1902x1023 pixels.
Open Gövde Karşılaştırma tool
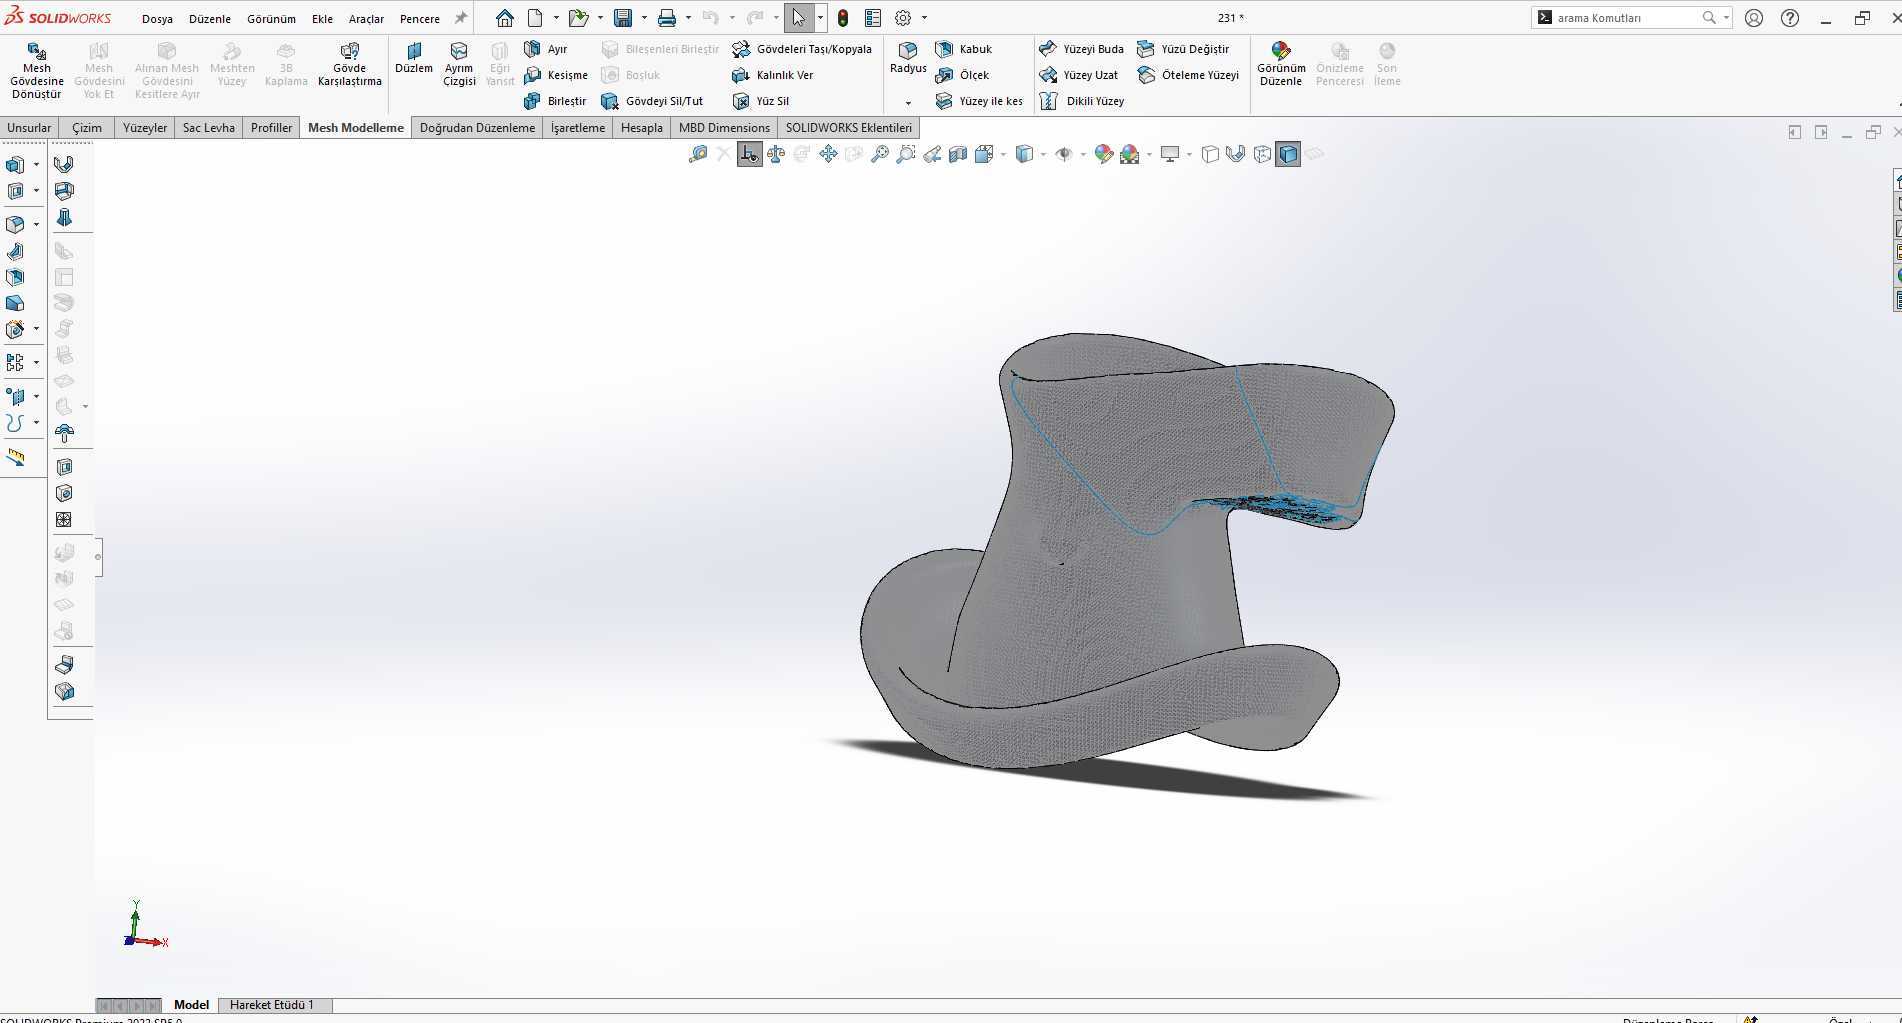[349, 64]
